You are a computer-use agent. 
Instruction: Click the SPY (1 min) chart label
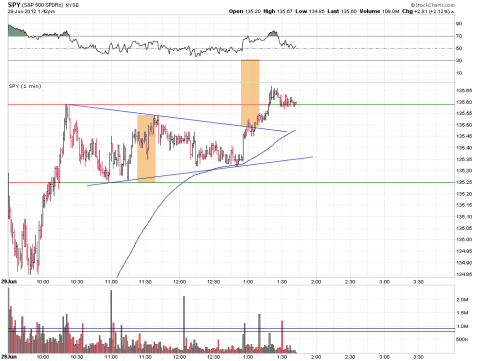[25, 86]
